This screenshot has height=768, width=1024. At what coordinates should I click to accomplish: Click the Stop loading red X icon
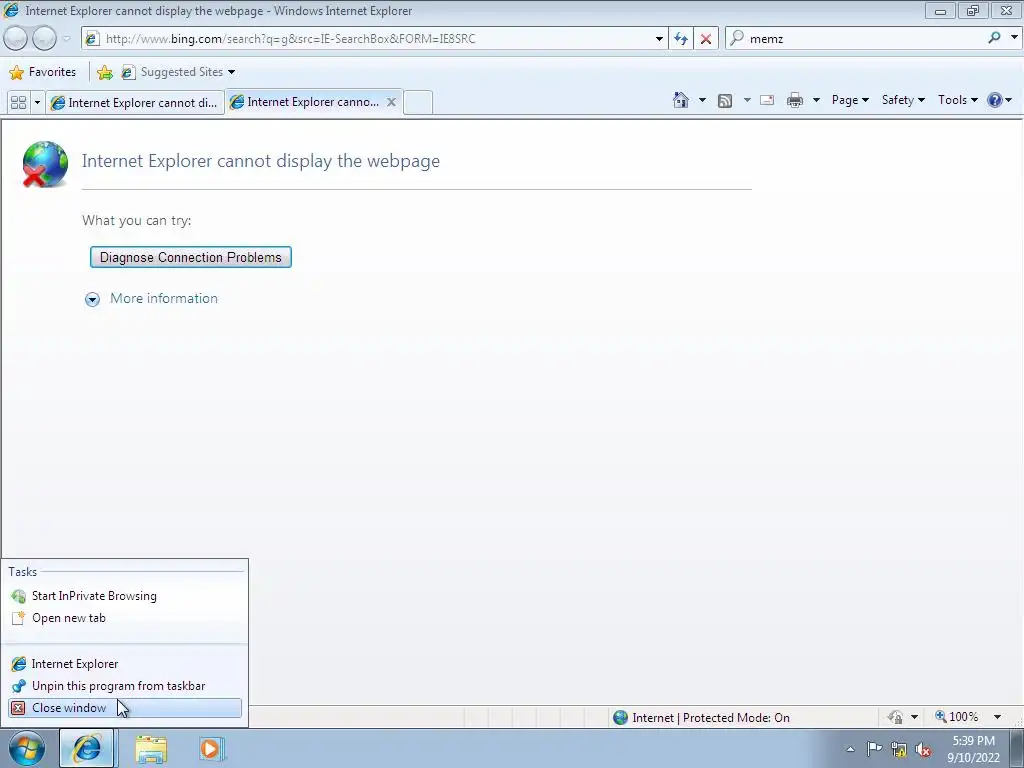pyautogui.click(x=706, y=39)
